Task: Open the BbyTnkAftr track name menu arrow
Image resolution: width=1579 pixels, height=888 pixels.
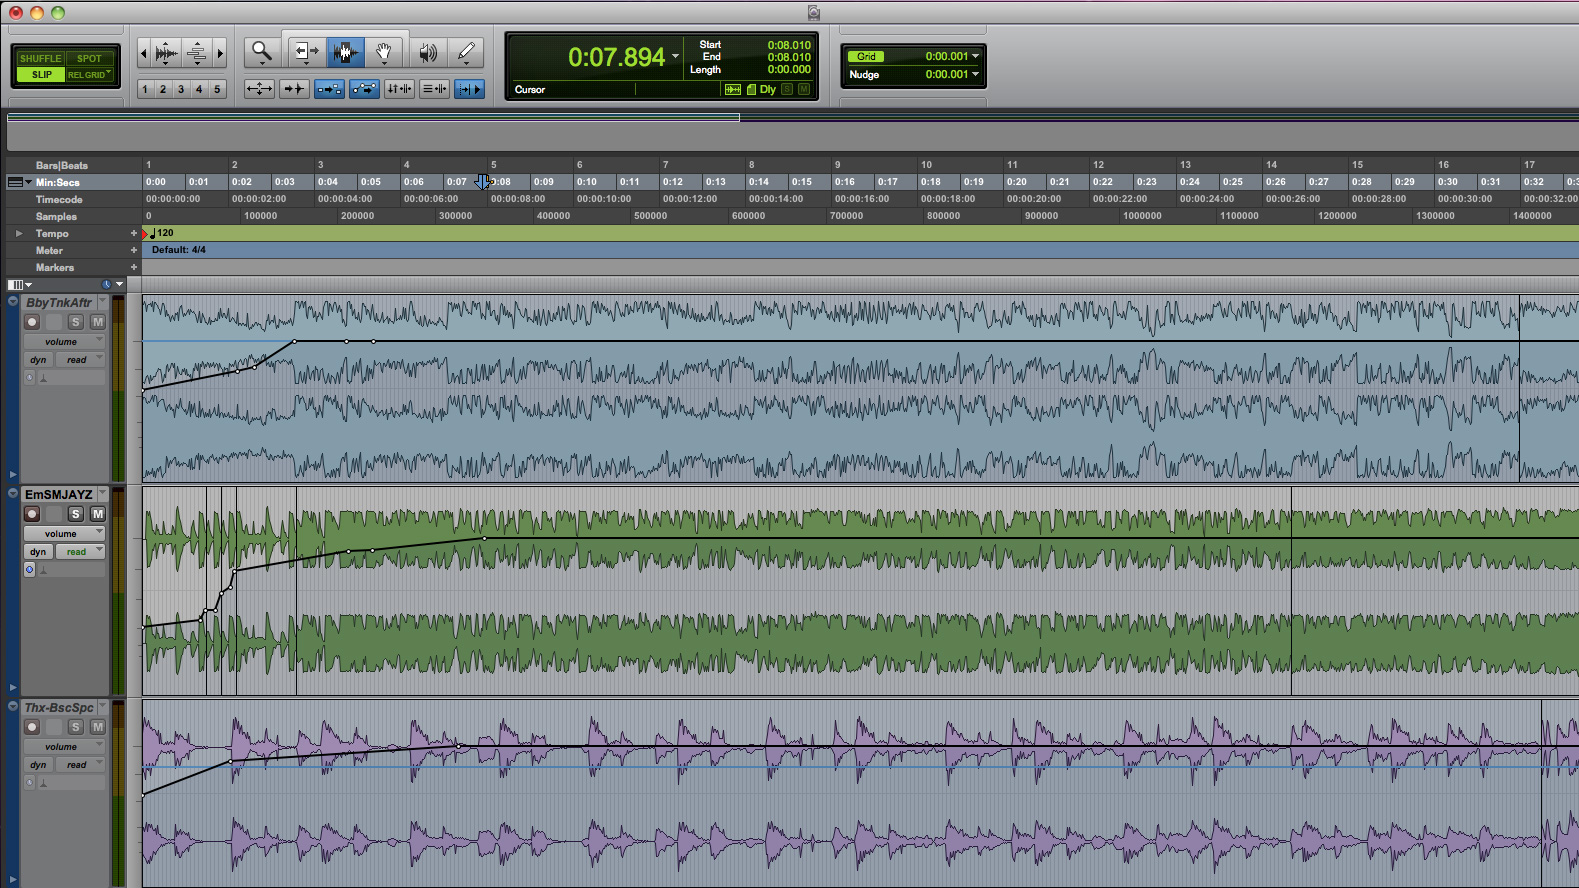Action: point(102,301)
